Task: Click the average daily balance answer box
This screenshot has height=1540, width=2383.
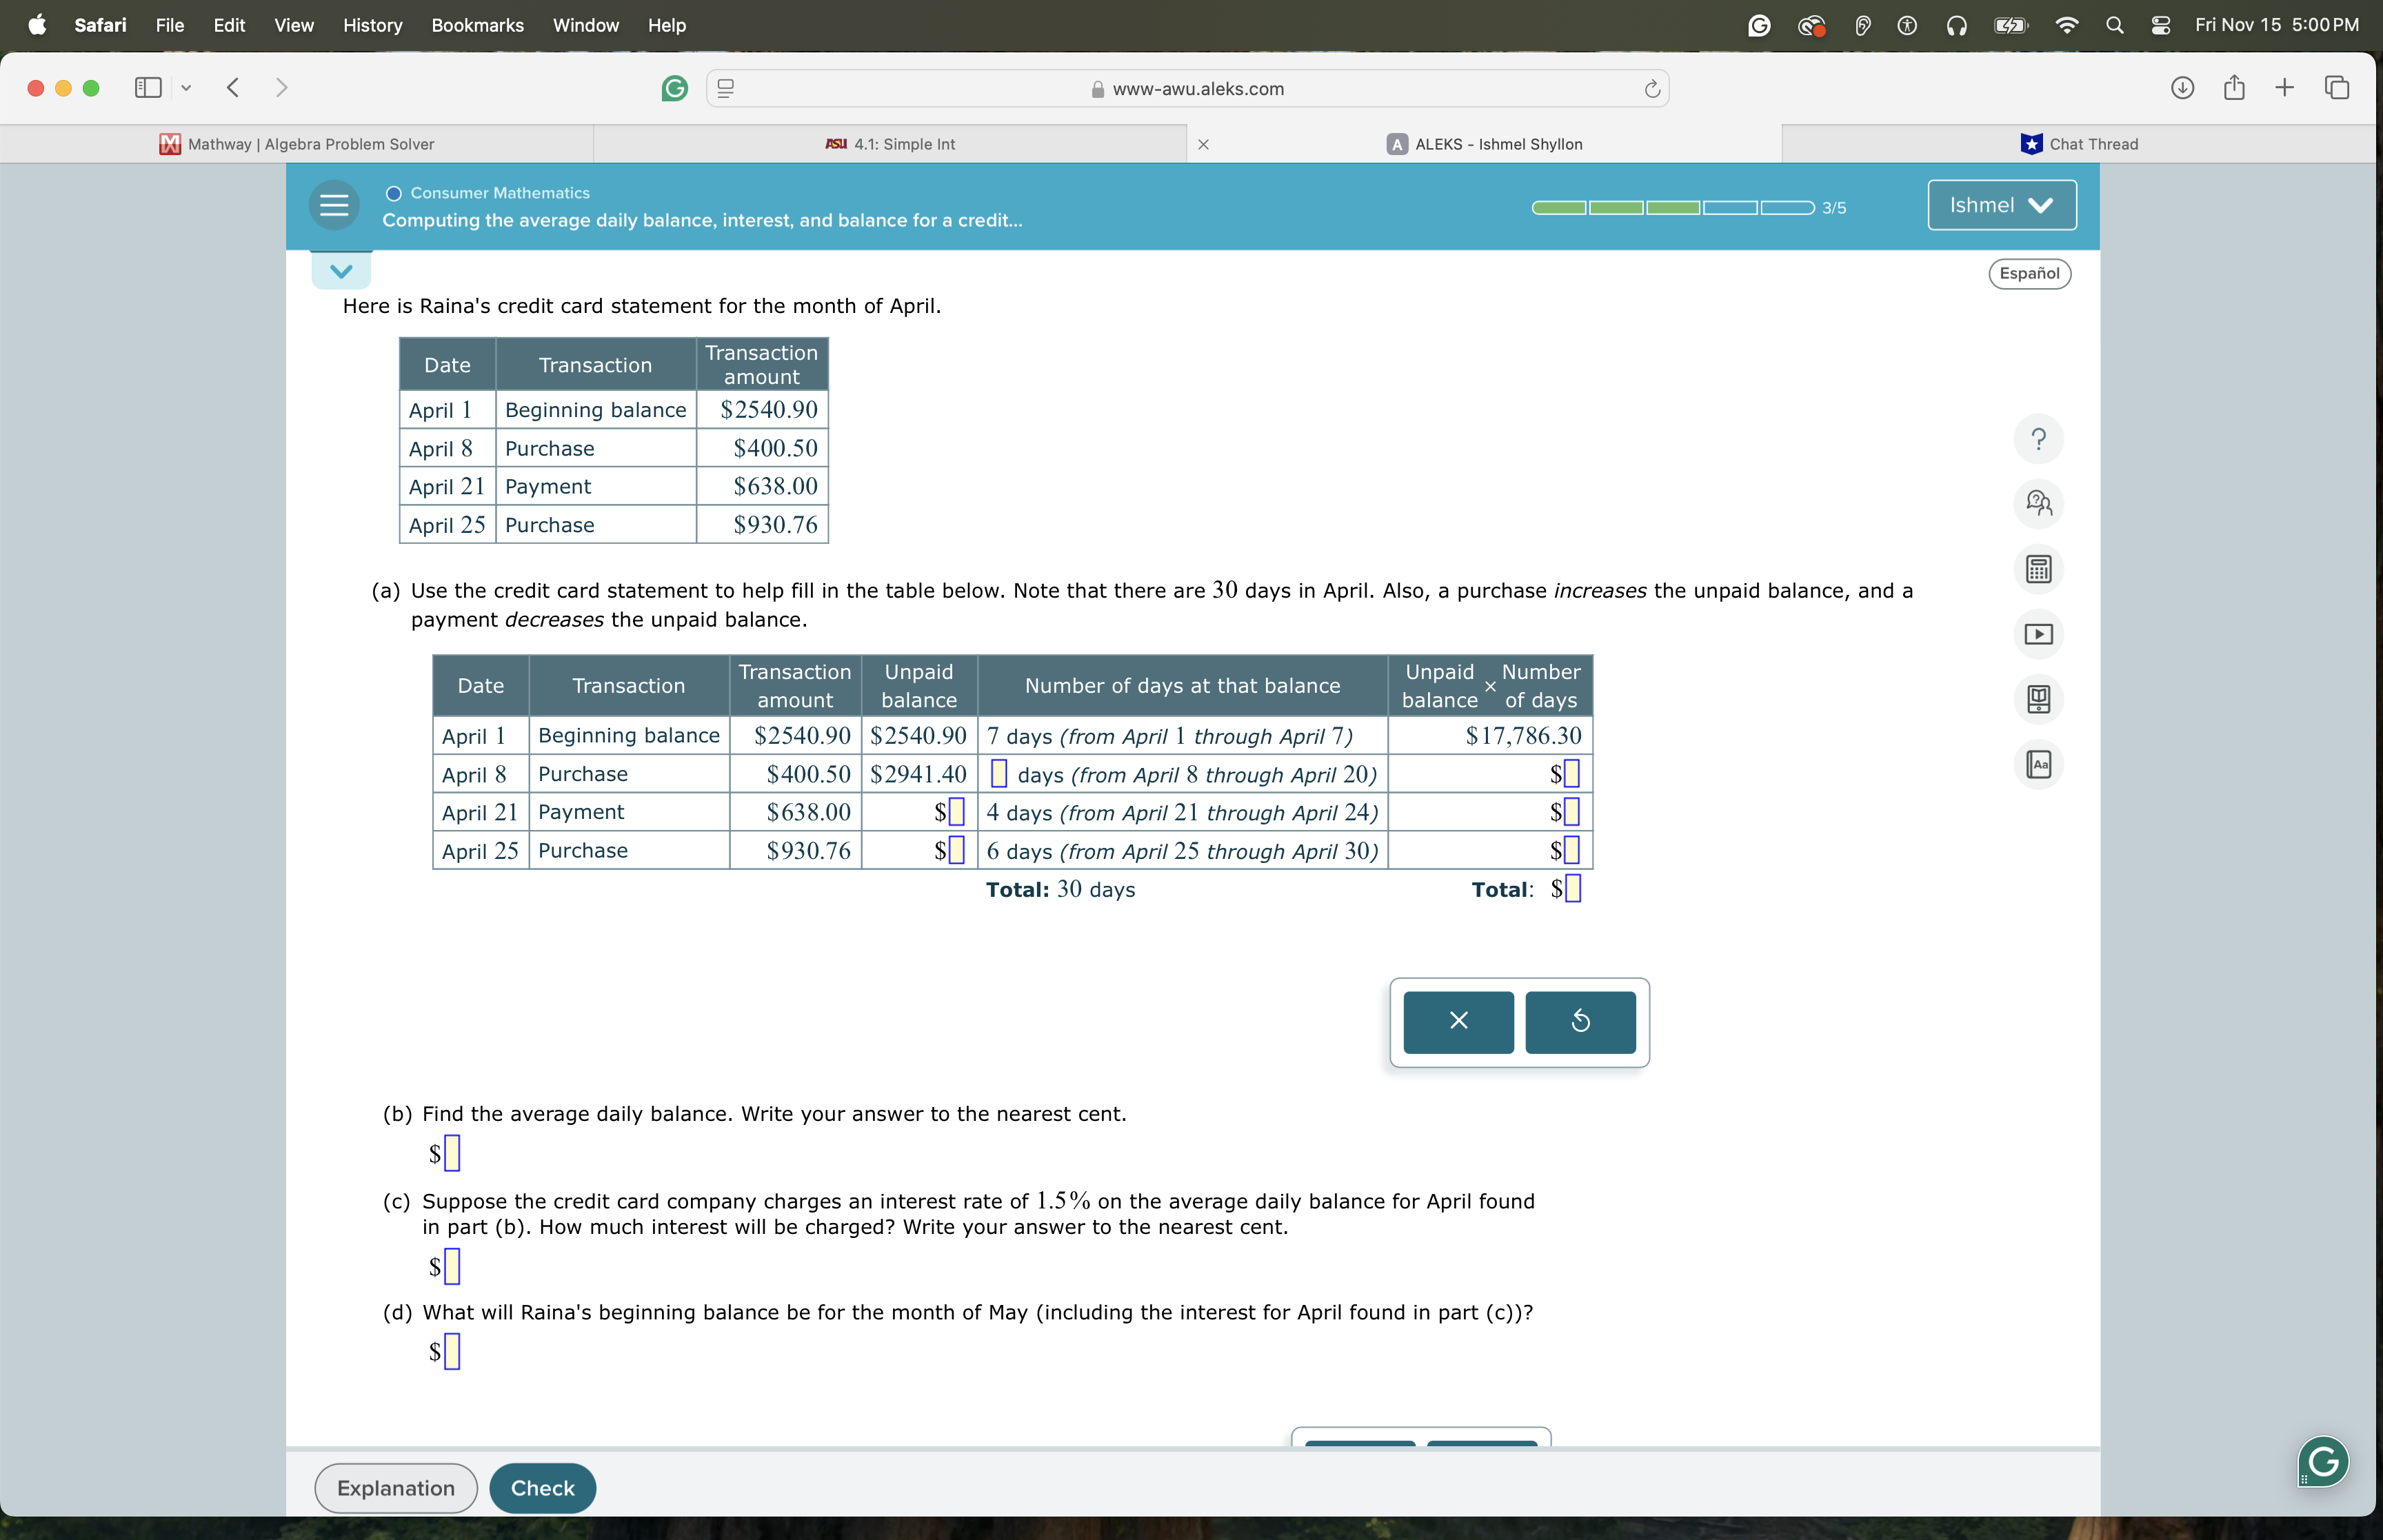Action: coord(452,1153)
